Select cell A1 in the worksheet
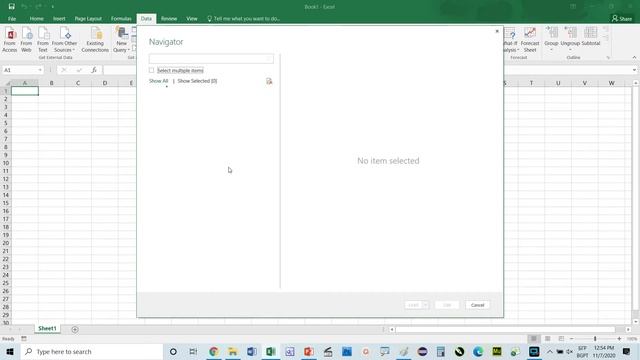Screen dimensions: 640x360 click(25, 91)
